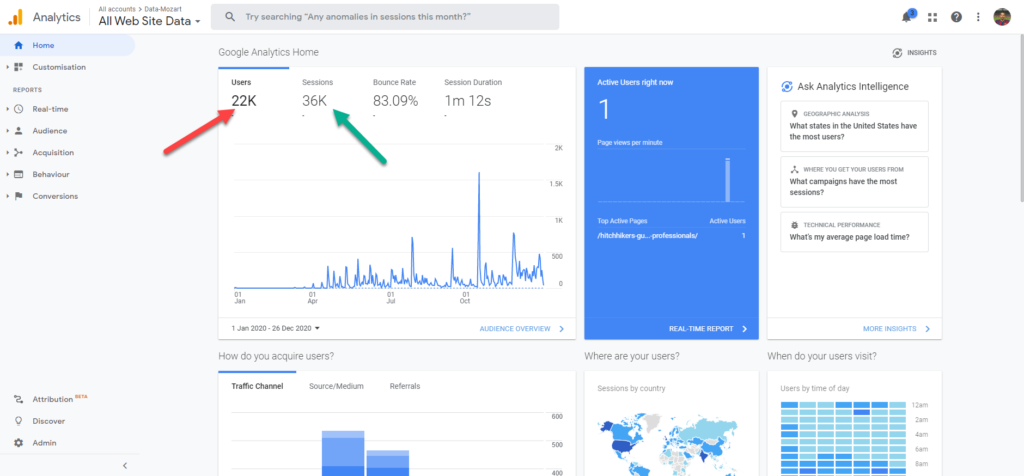This screenshot has height=476, width=1024.
Task: Click the Where You Get Users icon
Action: pos(794,169)
